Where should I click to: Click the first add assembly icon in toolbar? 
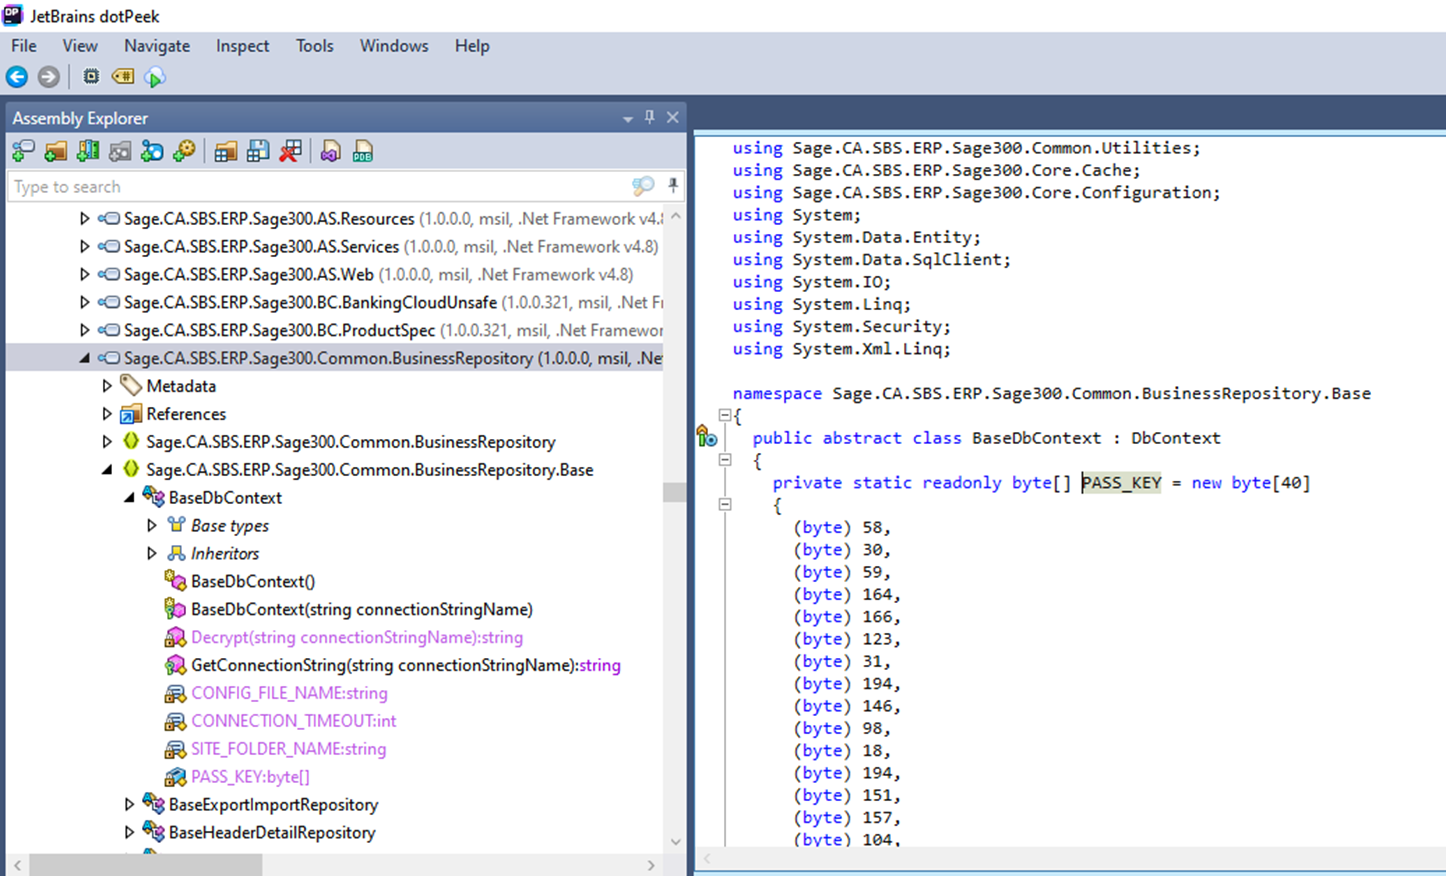[x=23, y=151]
